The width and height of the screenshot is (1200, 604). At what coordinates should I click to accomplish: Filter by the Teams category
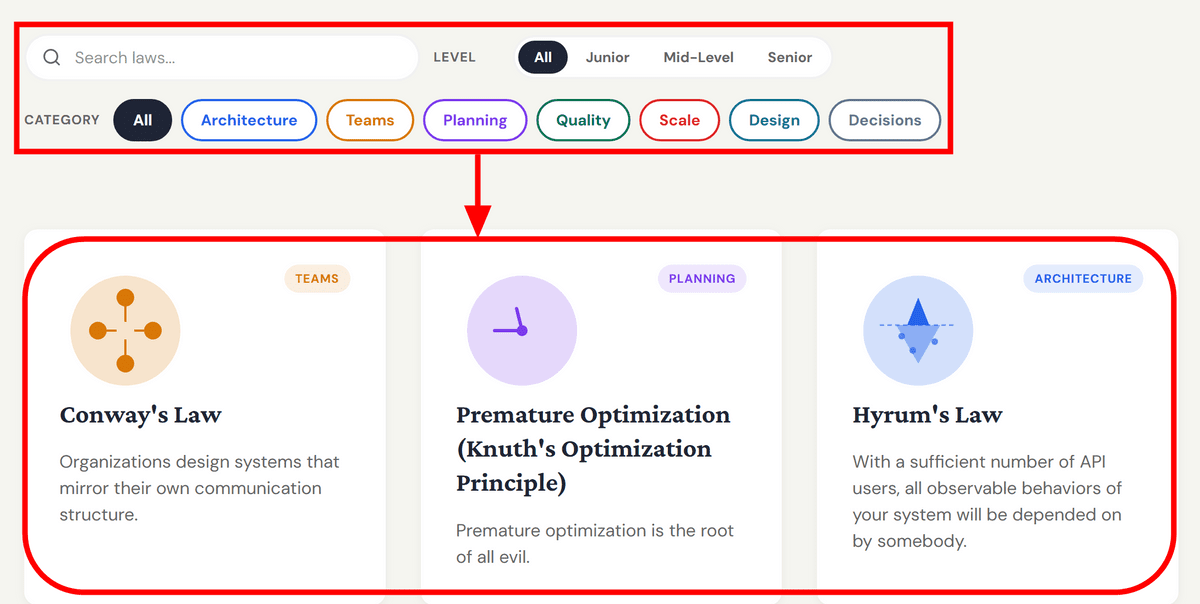tap(370, 120)
